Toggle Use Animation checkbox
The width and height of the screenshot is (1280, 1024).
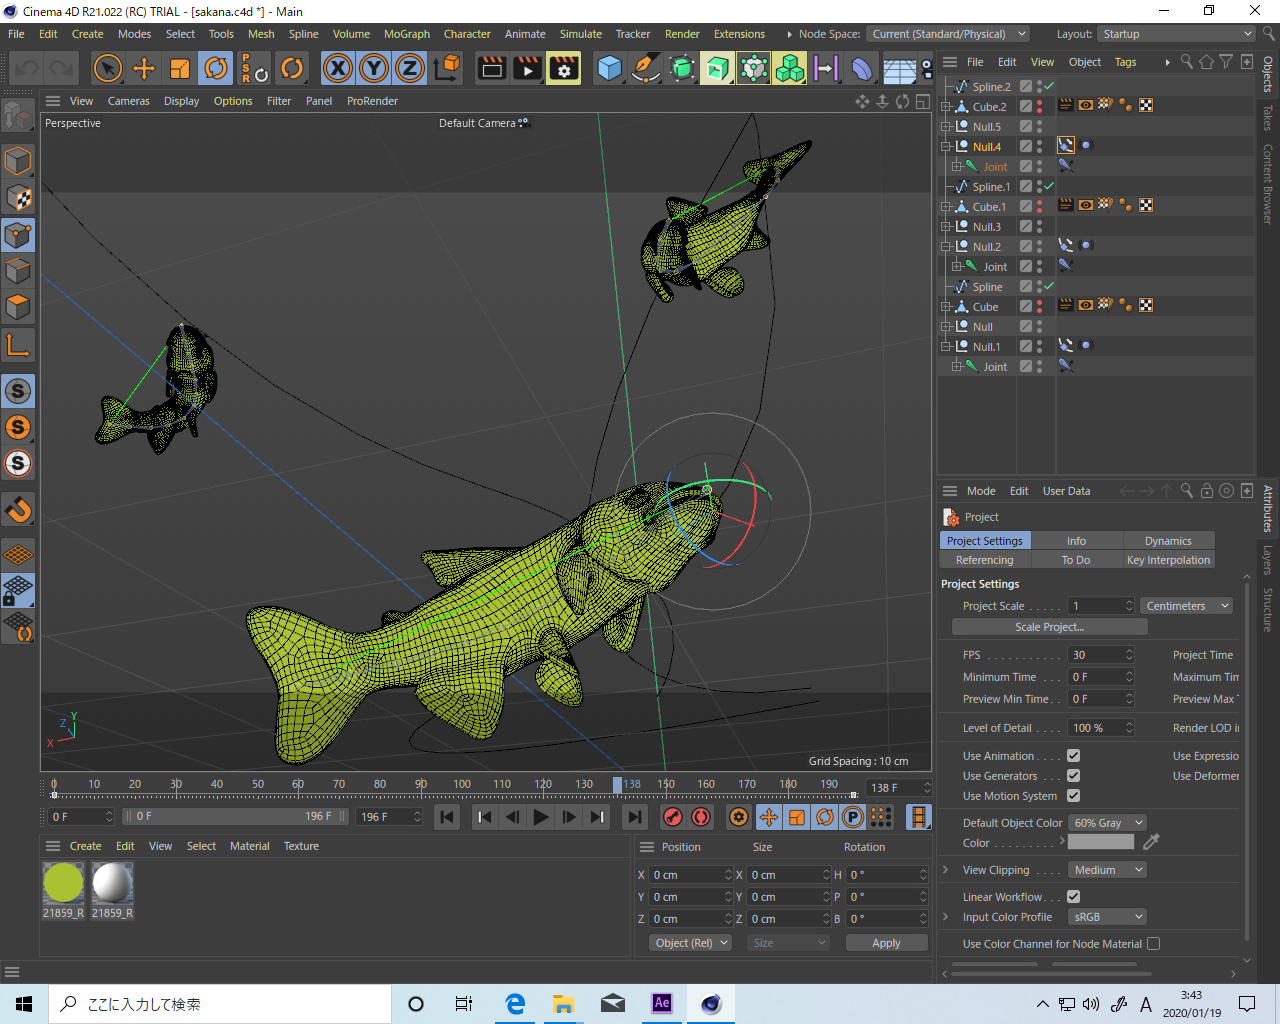click(1073, 756)
